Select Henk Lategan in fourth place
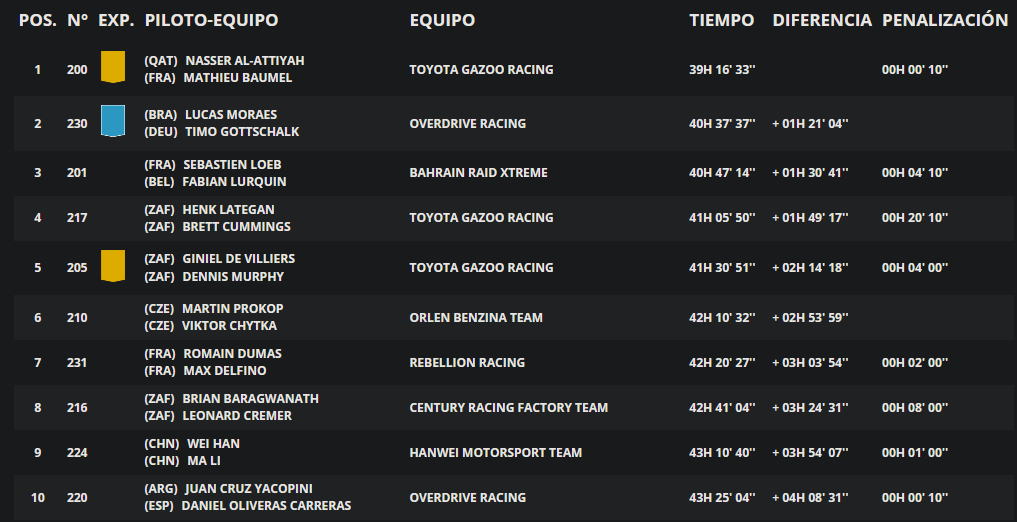Image resolution: width=1017 pixels, height=522 pixels. click(228, 209)
